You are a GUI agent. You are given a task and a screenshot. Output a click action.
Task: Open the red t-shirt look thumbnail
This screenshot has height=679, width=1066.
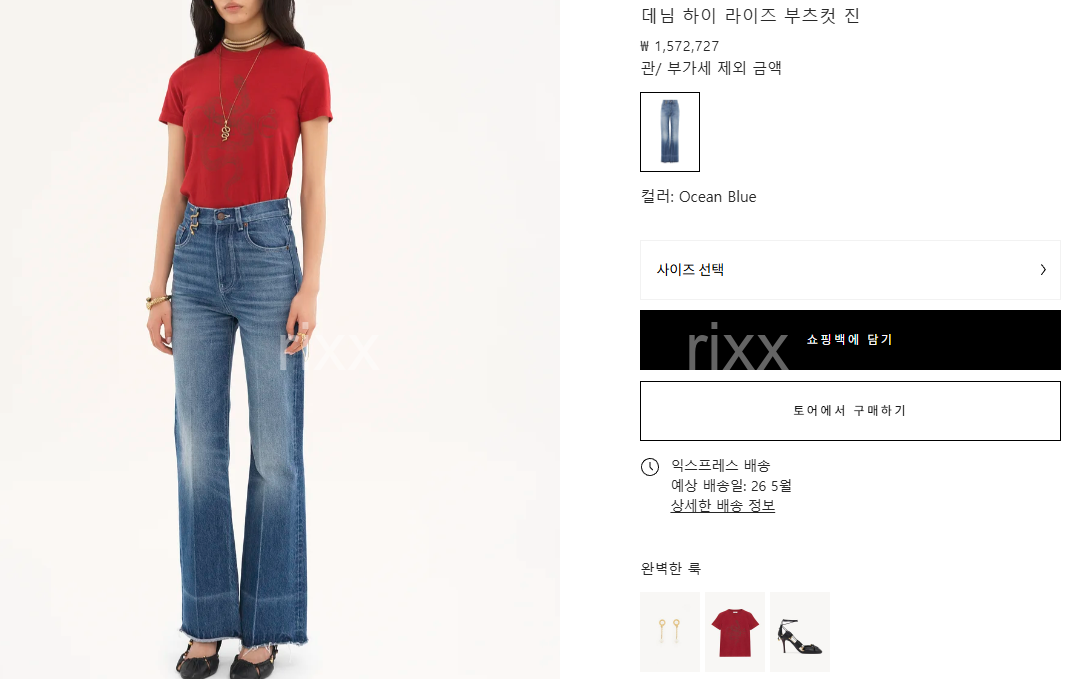735,631
